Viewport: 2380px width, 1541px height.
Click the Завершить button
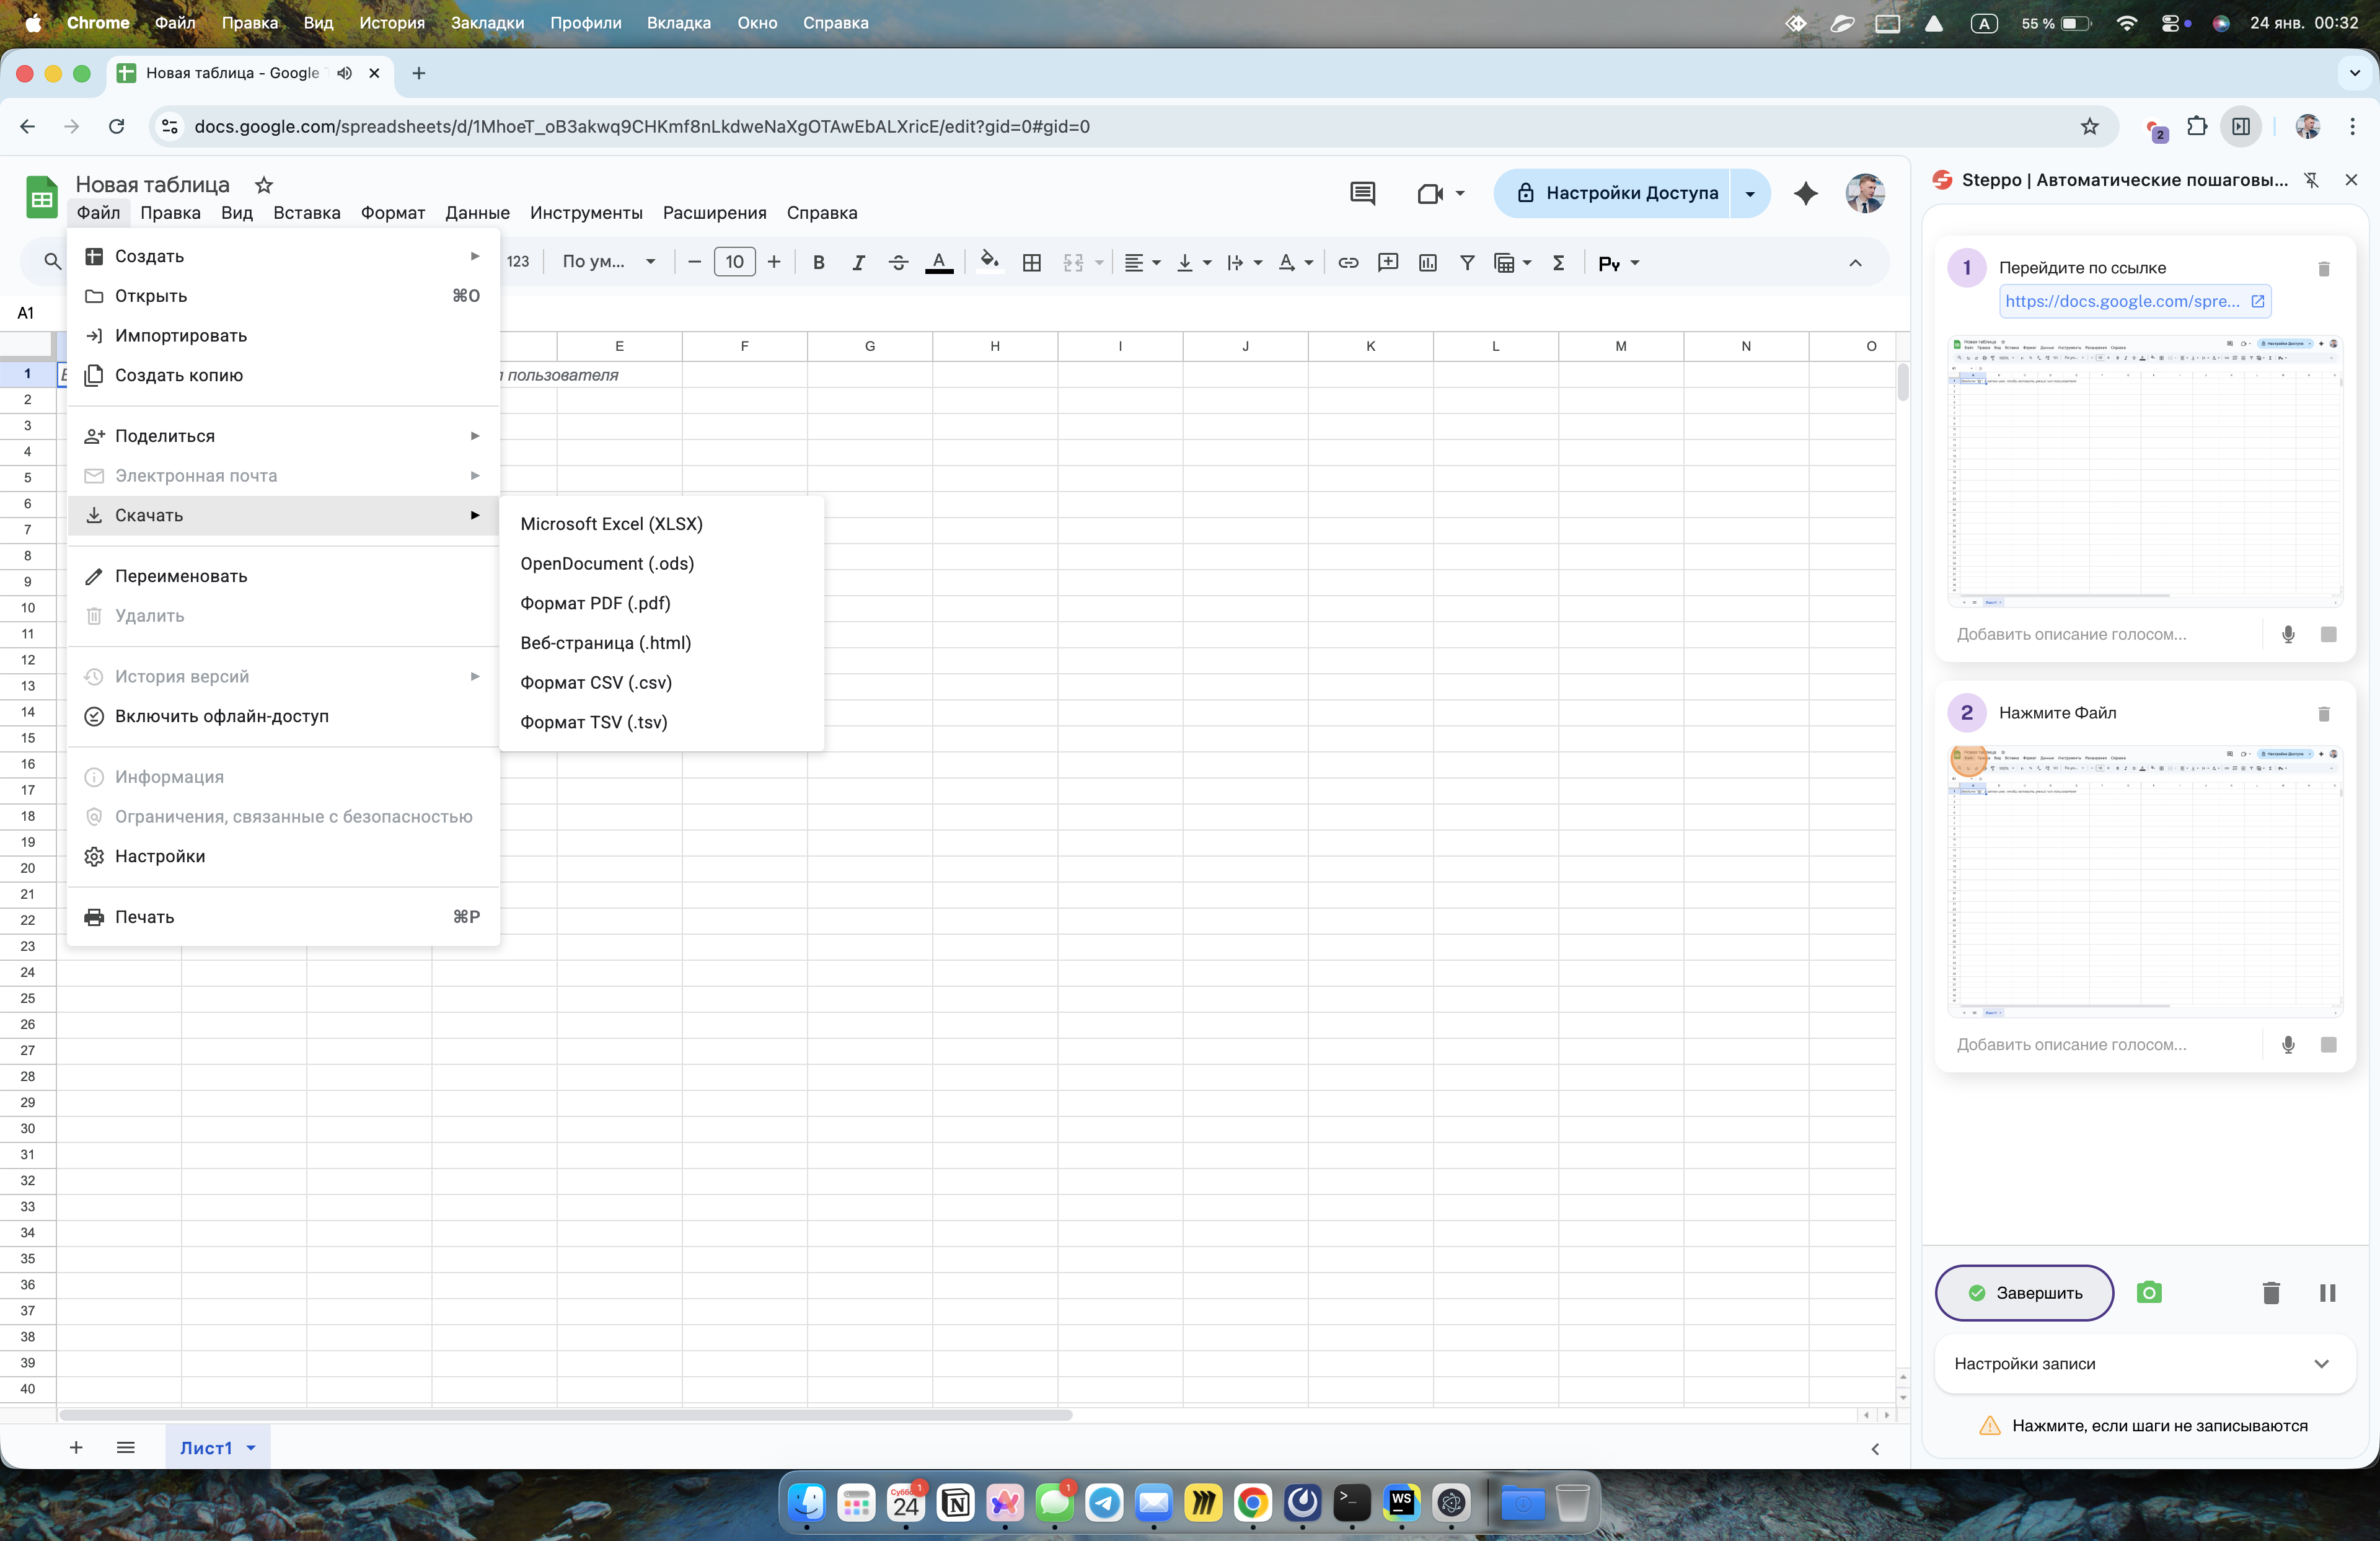2024,1292
